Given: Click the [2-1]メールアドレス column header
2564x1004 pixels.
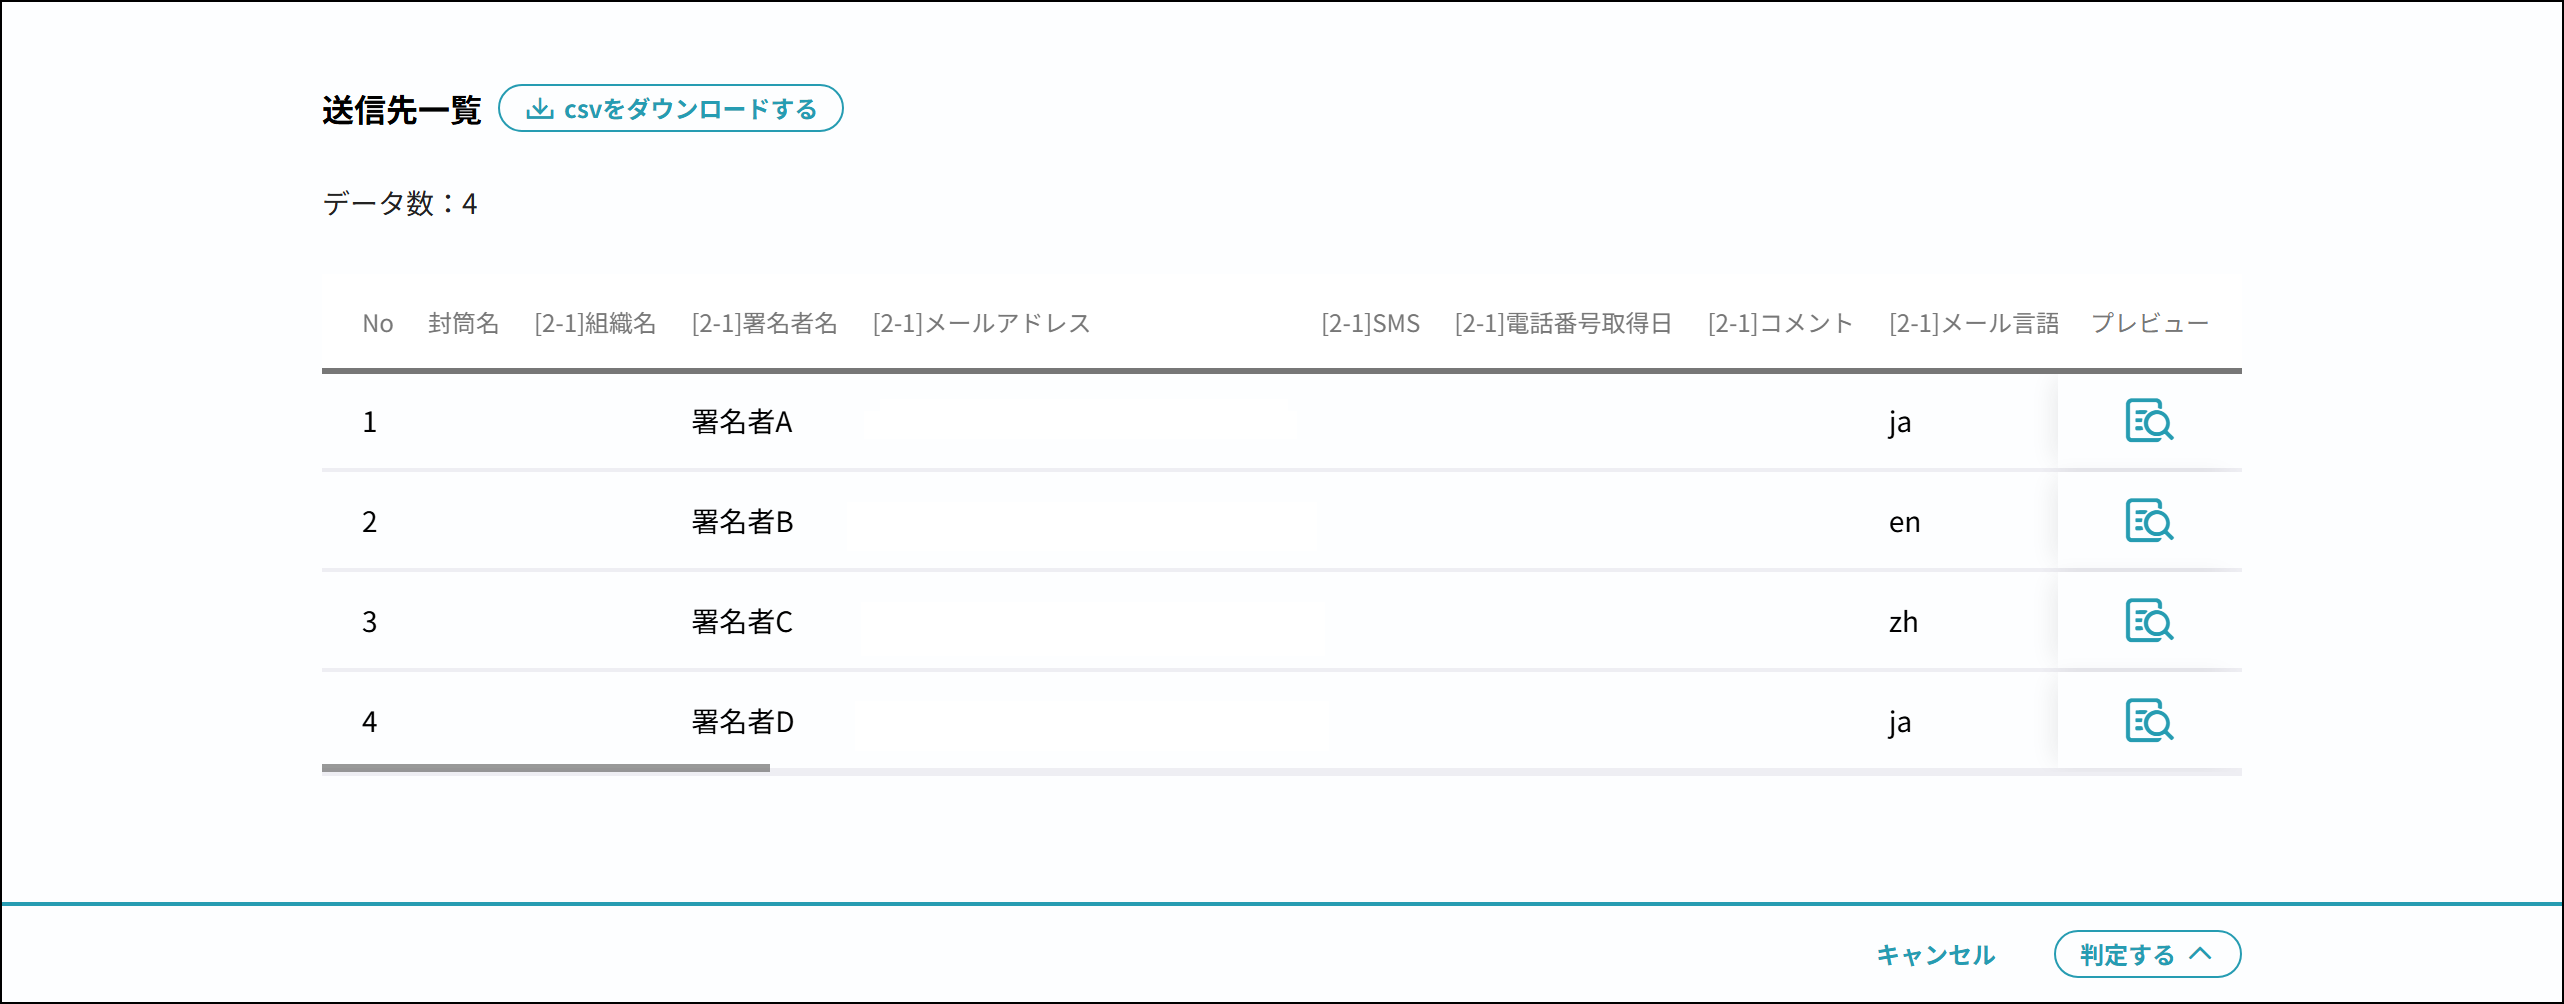Looking at the screenshot, I should (981, 323).
